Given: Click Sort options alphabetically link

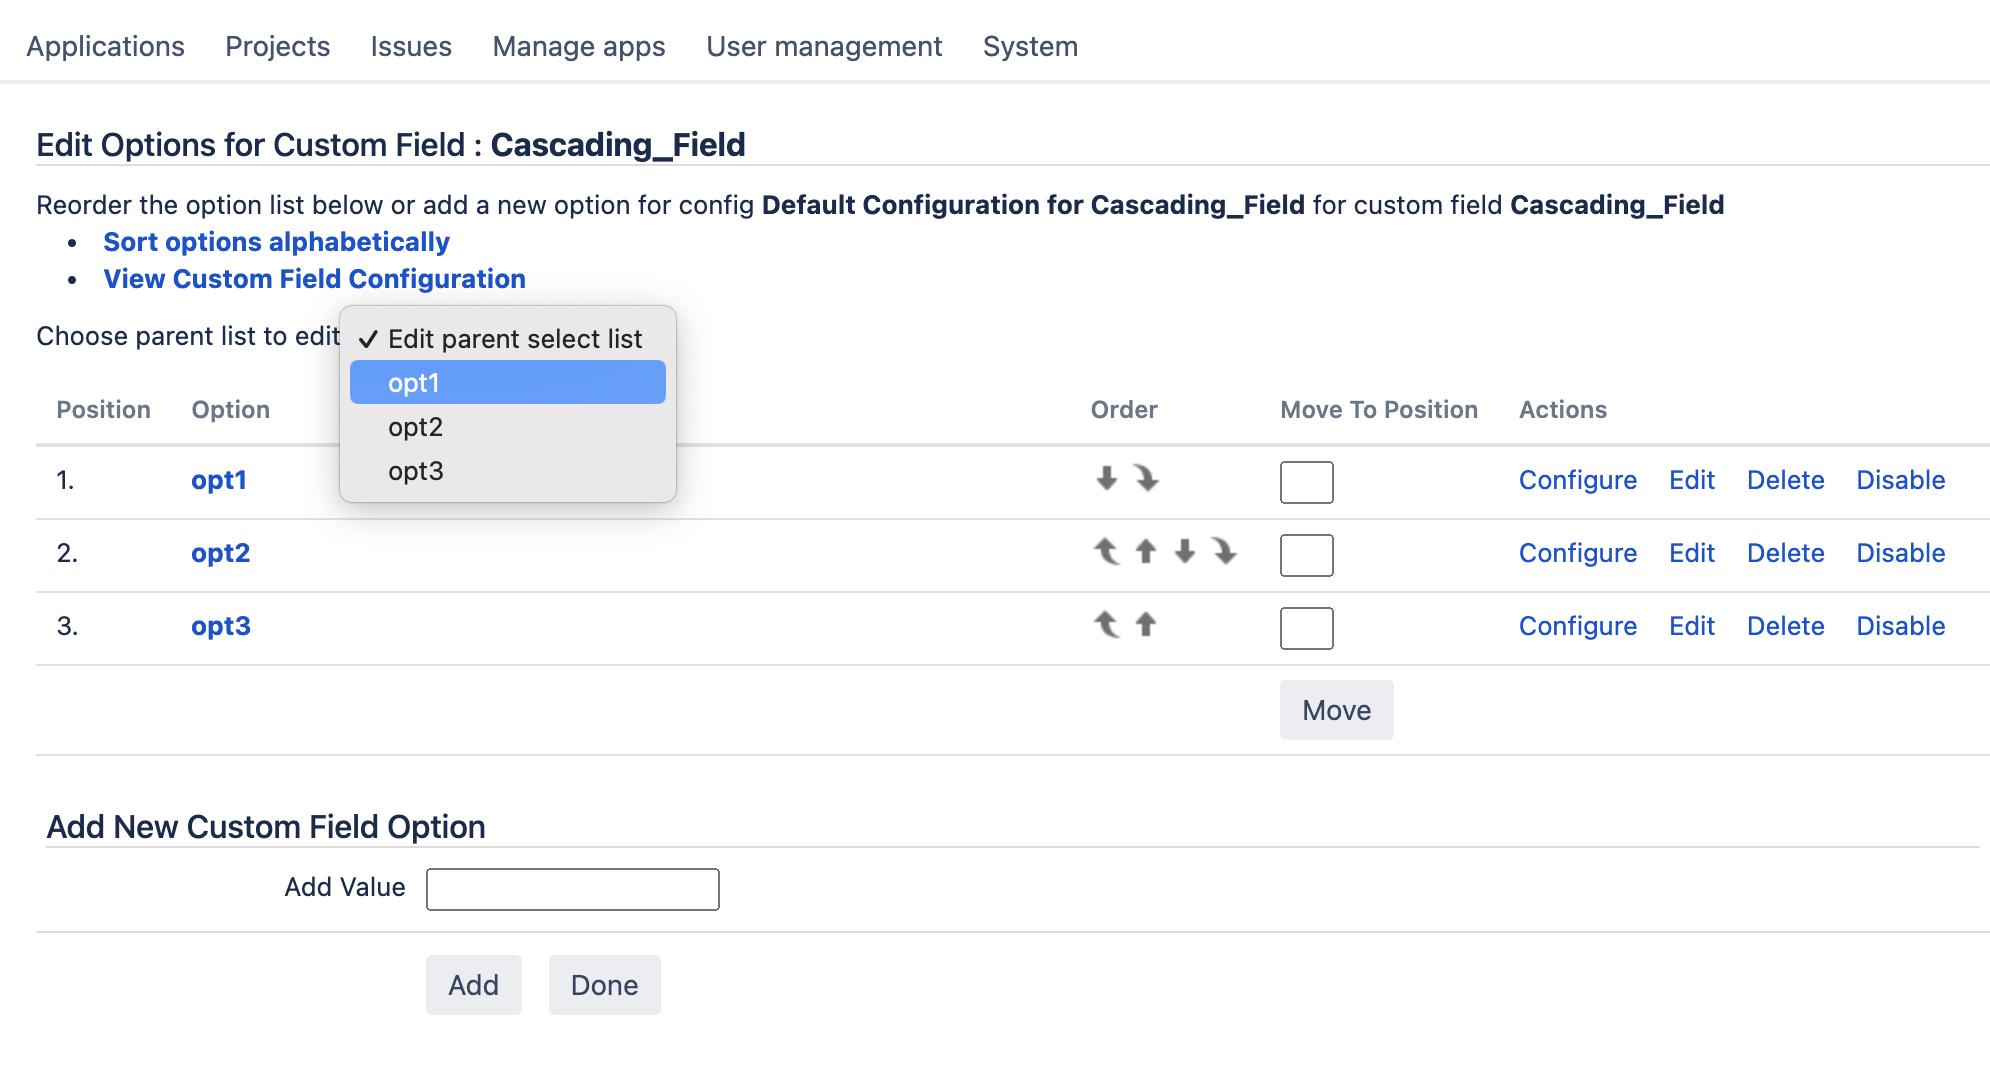Looking at the screenshot, I should (276, 242).
